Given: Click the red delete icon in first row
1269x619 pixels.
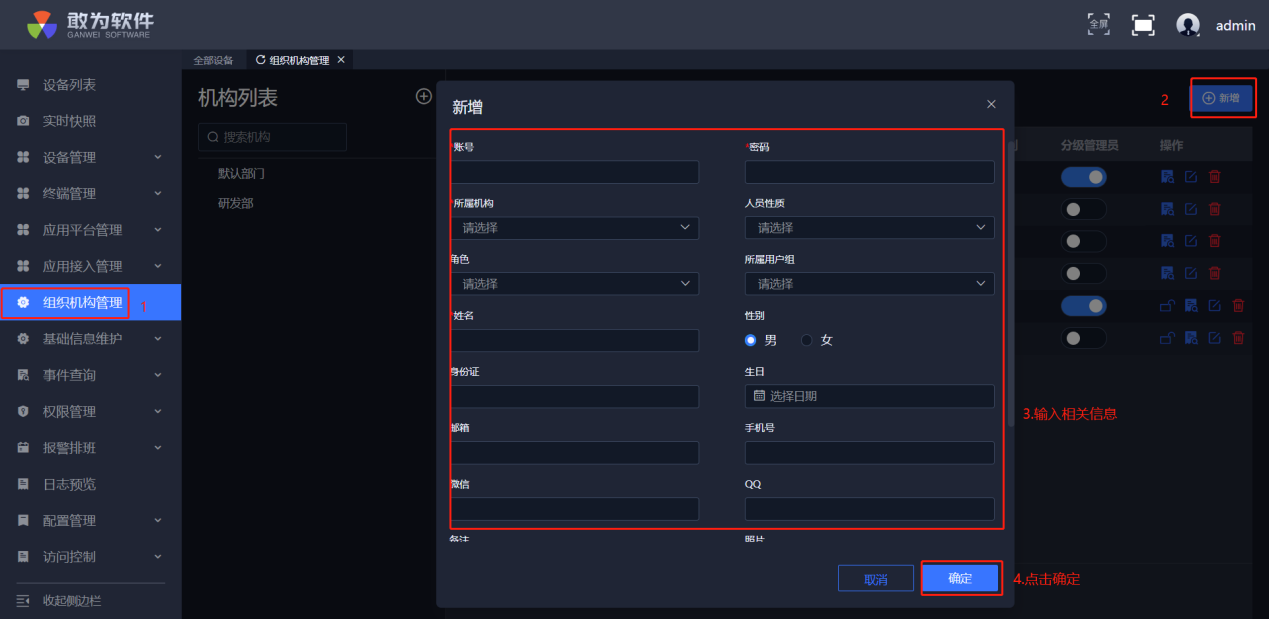Looking at the screenshot, I should click(1215, 177).
